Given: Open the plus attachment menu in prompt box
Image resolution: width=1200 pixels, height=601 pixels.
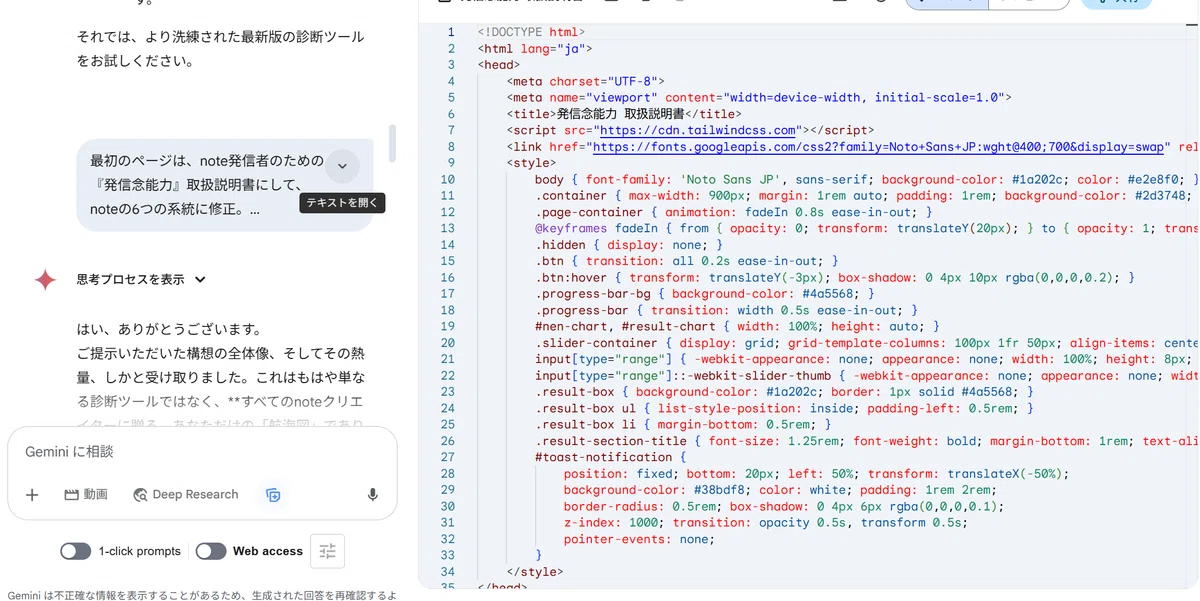Looking at the screenshot, I should click(32, 495).
